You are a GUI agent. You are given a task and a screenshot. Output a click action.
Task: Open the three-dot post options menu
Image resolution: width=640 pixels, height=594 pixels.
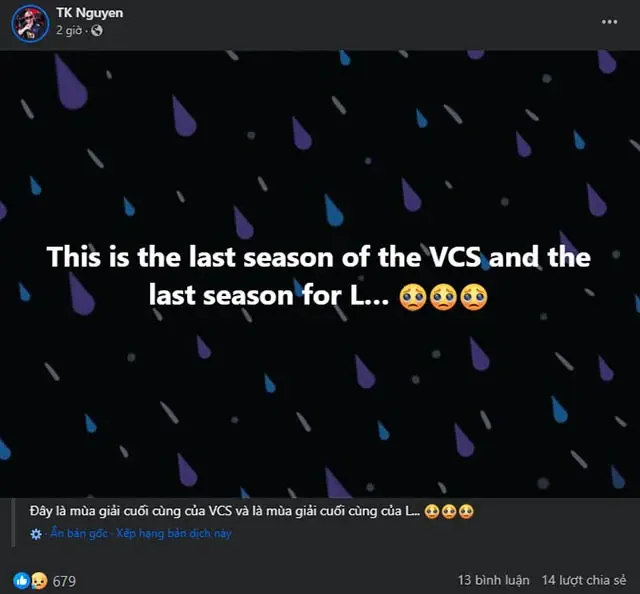pos(609,22)
